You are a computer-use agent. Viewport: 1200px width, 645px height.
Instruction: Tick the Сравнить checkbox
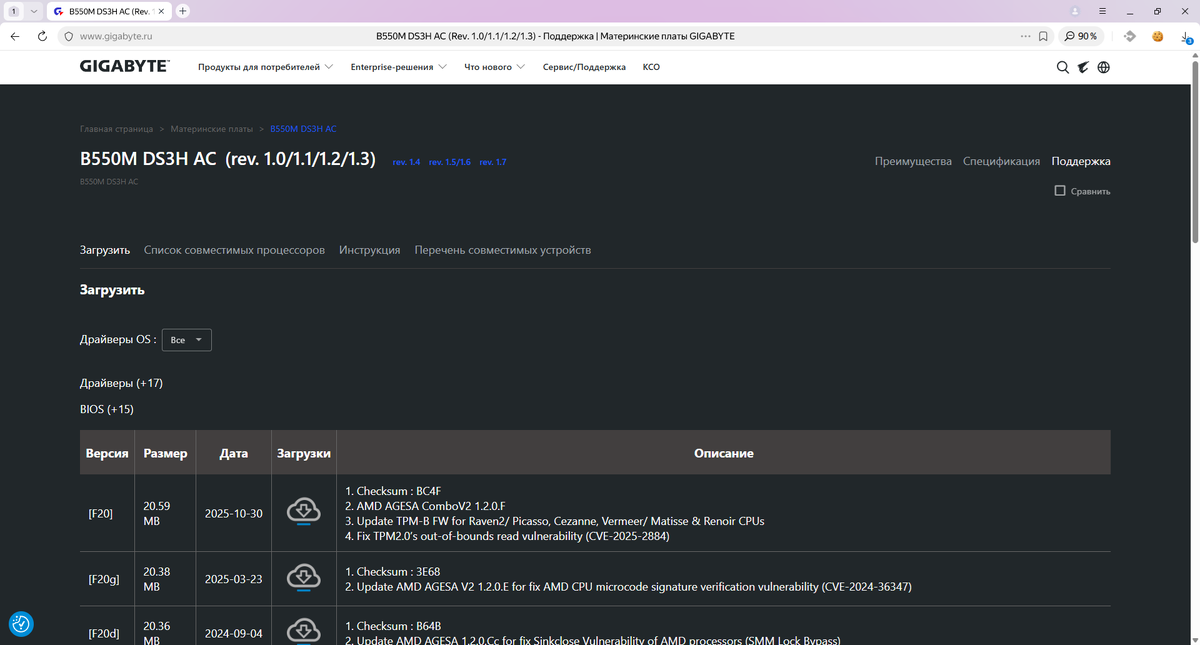tap(1060, 190)
